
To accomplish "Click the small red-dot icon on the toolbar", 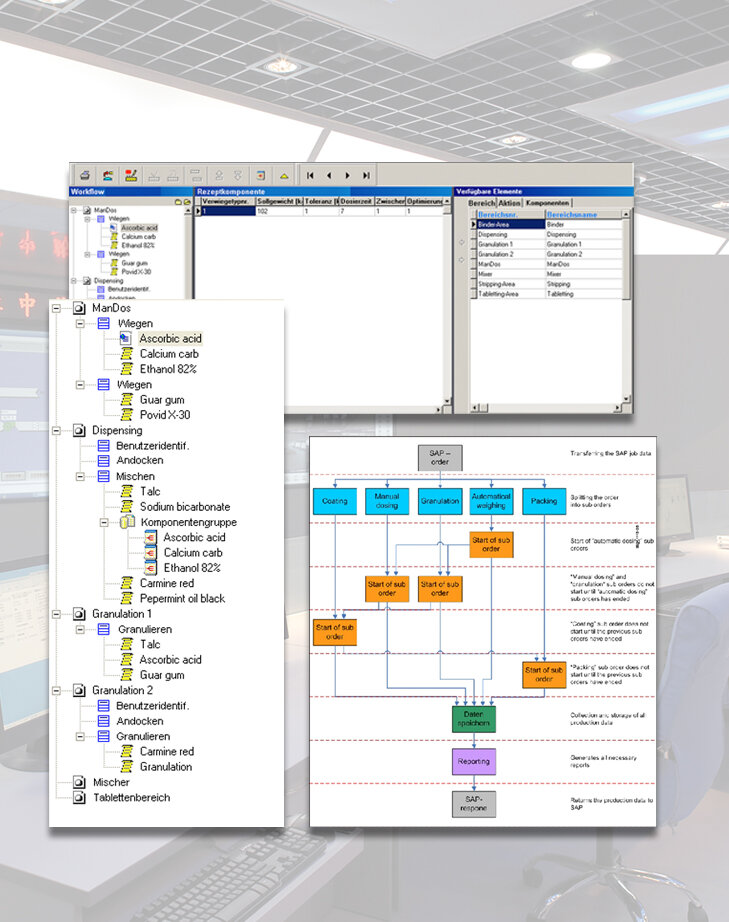I will [261, 175].
